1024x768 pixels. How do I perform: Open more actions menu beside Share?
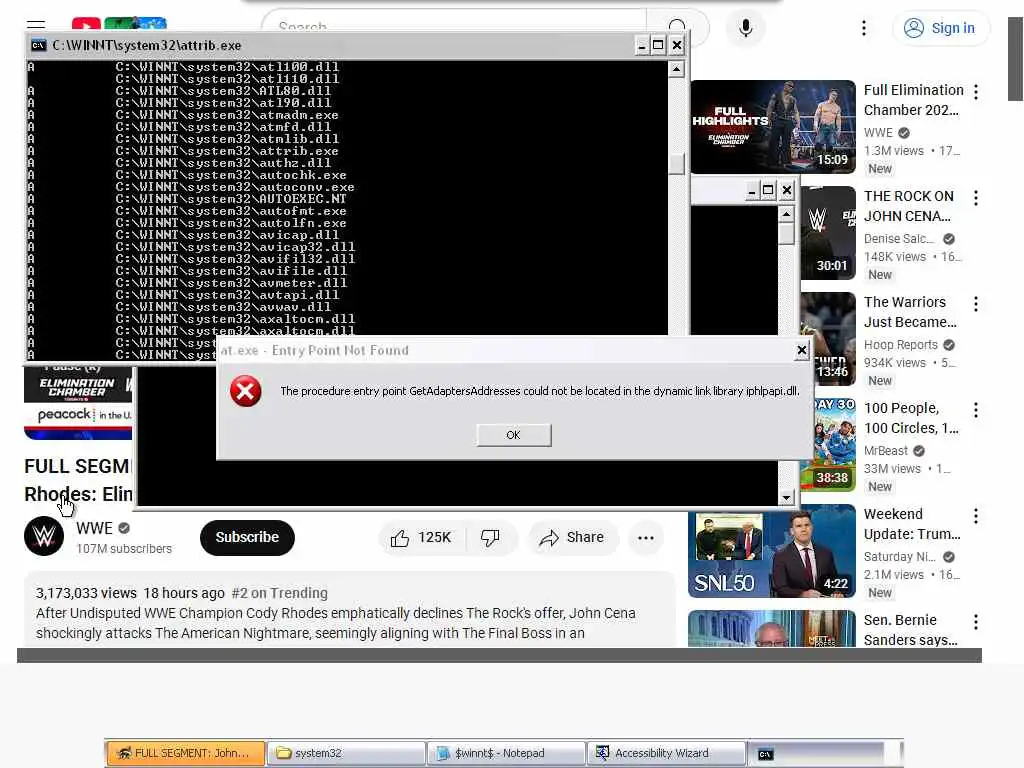click(645, 538)
